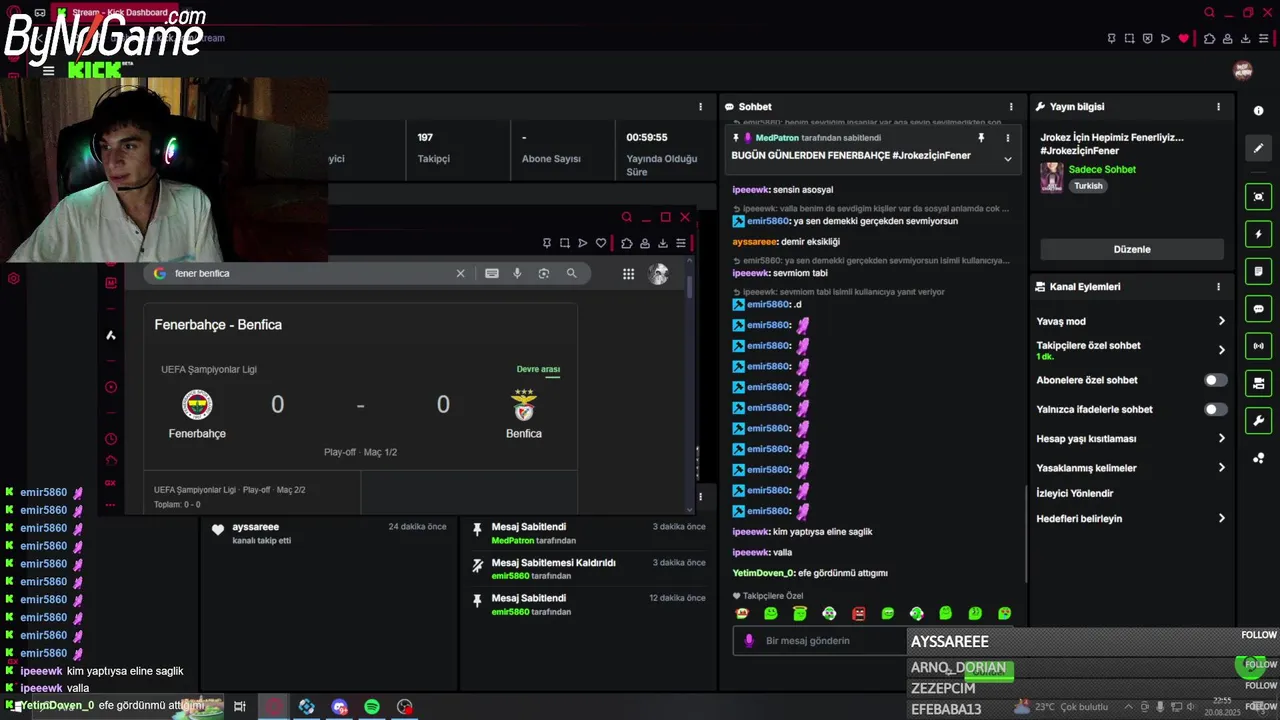This screenshot has width=1280, height=720.
Task: Click the Devre arası match status
Action: click(538, 369)
